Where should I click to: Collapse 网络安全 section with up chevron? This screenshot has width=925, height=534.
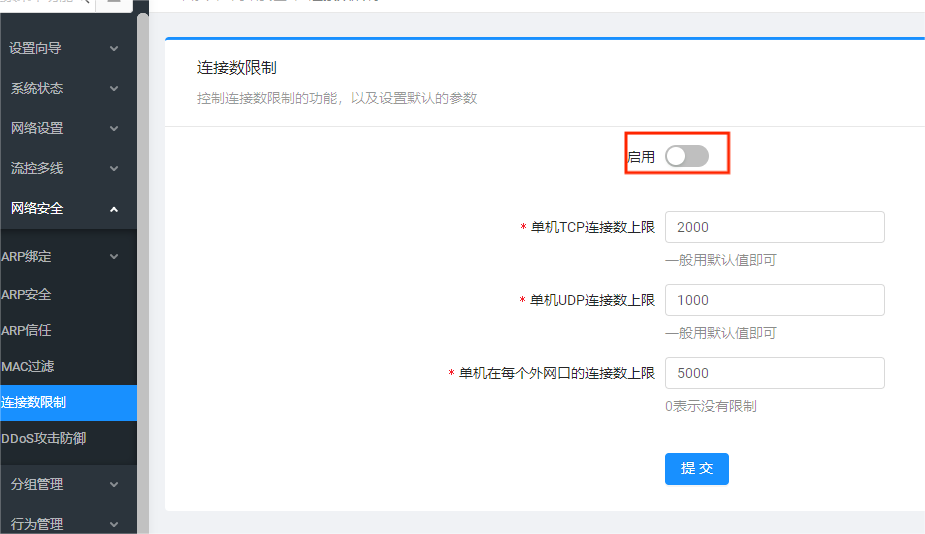(114, 208)
